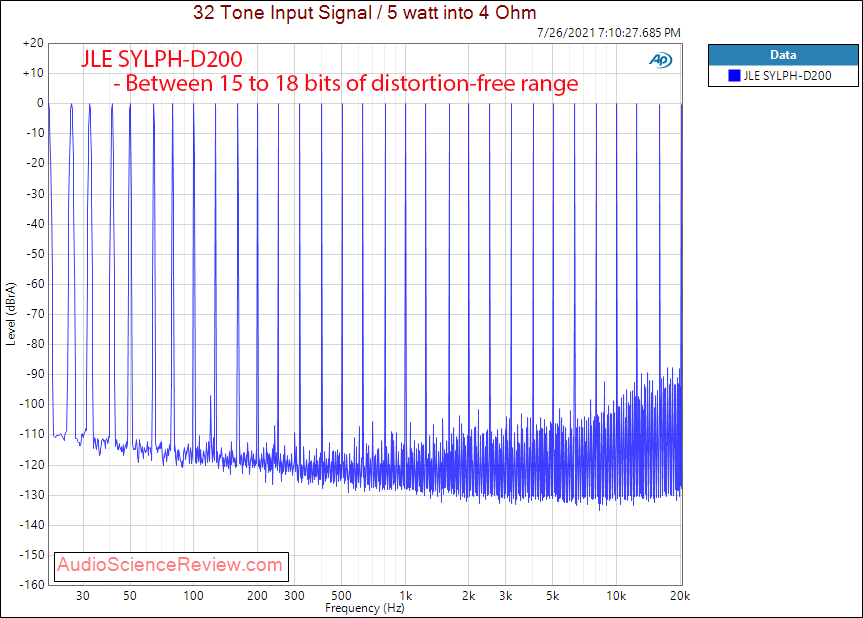Click the red JLE SYLPH-D200 annotation text
The height and width of the screenshot is (618, 863).
click(162, 59)
